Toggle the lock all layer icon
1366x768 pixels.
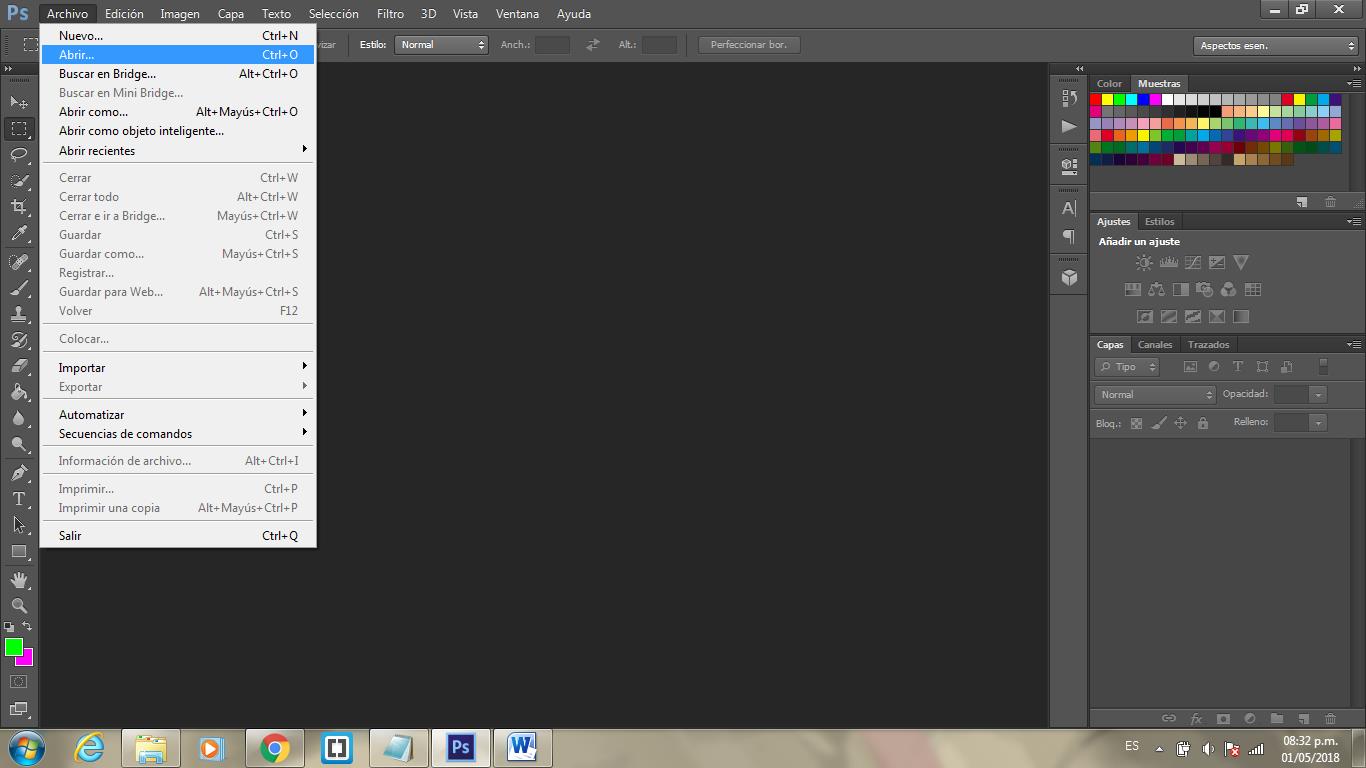point(1203,423)
